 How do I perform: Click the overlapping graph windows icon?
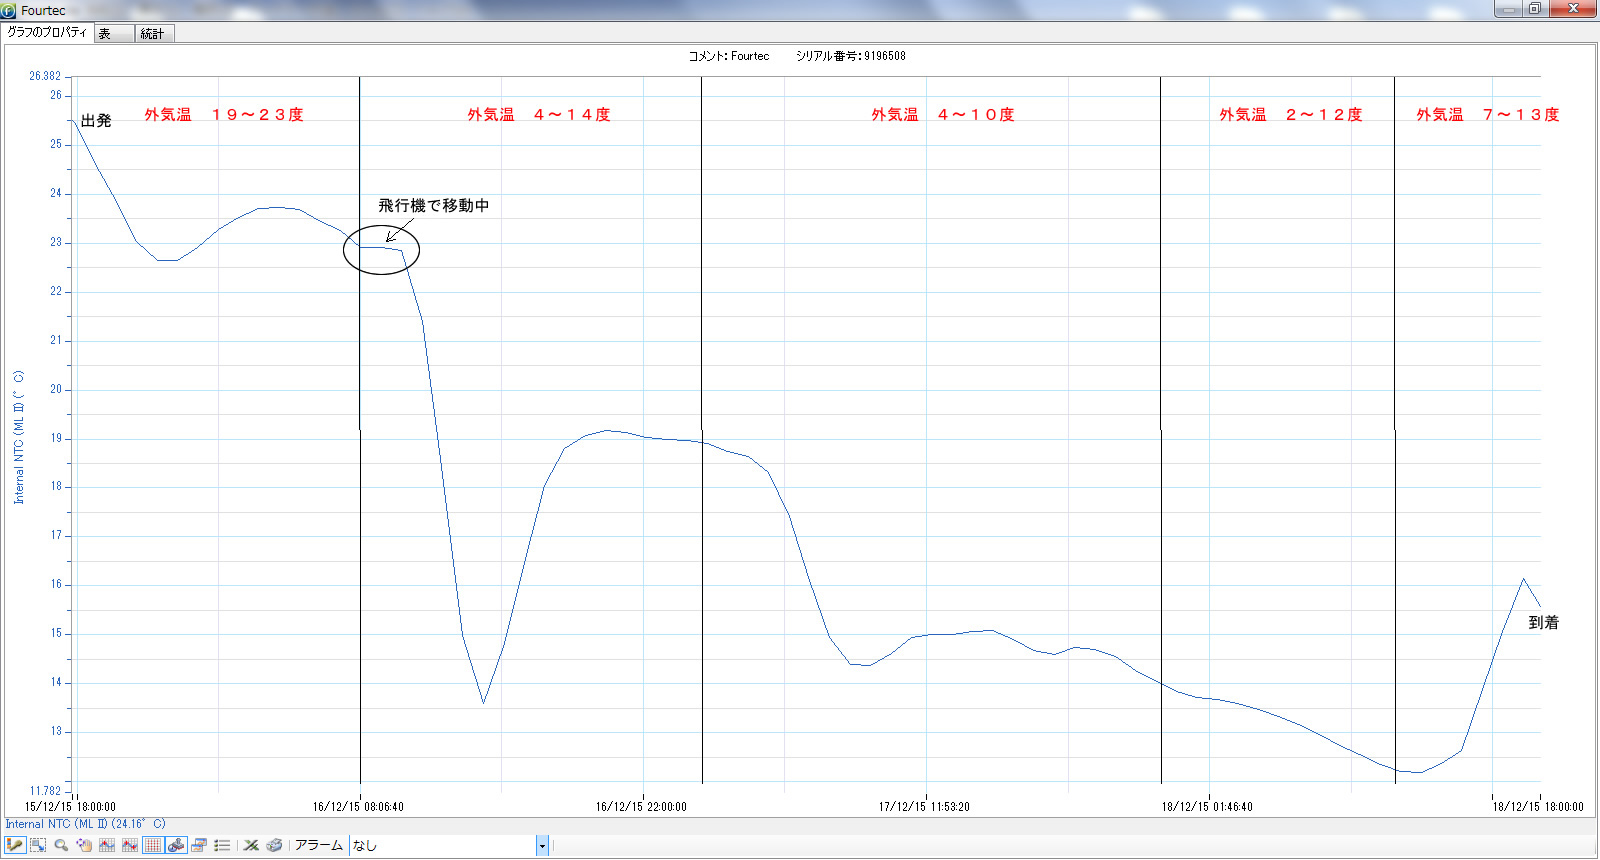pyautogui.click(x=199, y=845)
